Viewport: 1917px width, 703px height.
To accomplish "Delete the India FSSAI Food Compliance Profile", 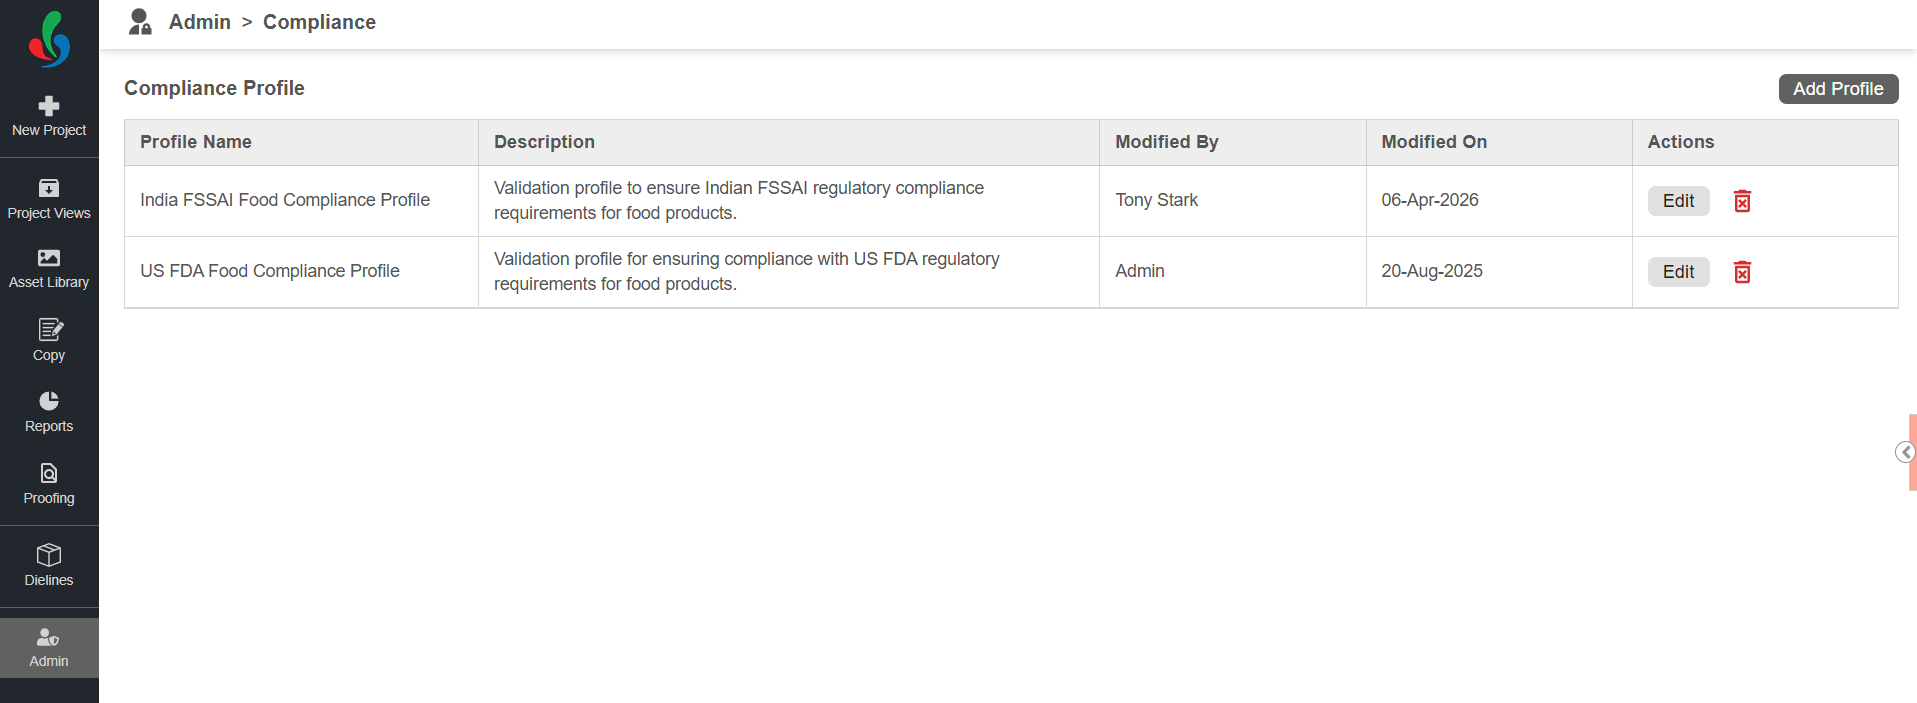I will pyautogui.click(x=1742, y=201).
